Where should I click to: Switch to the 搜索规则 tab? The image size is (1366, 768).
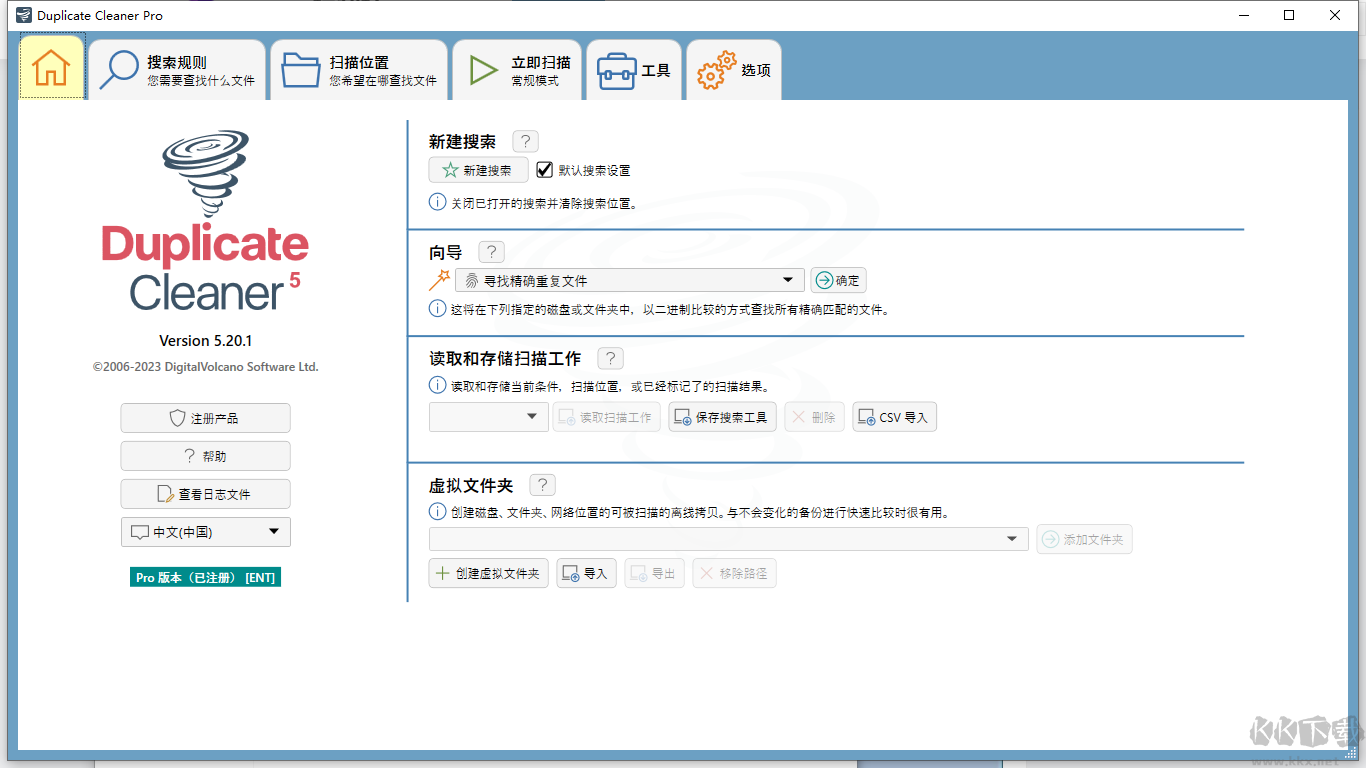pos(177,70)
